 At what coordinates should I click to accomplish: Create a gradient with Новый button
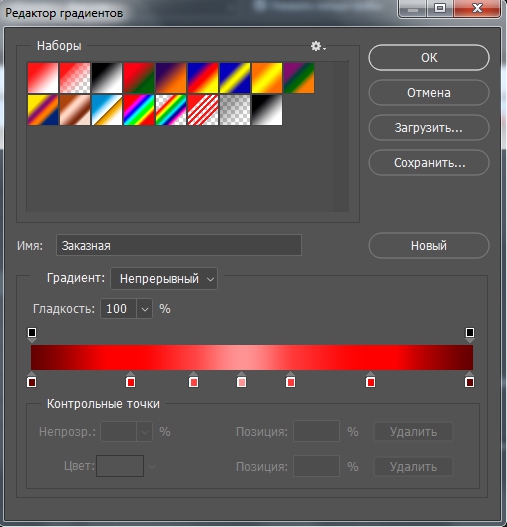(x=429, y=246)
